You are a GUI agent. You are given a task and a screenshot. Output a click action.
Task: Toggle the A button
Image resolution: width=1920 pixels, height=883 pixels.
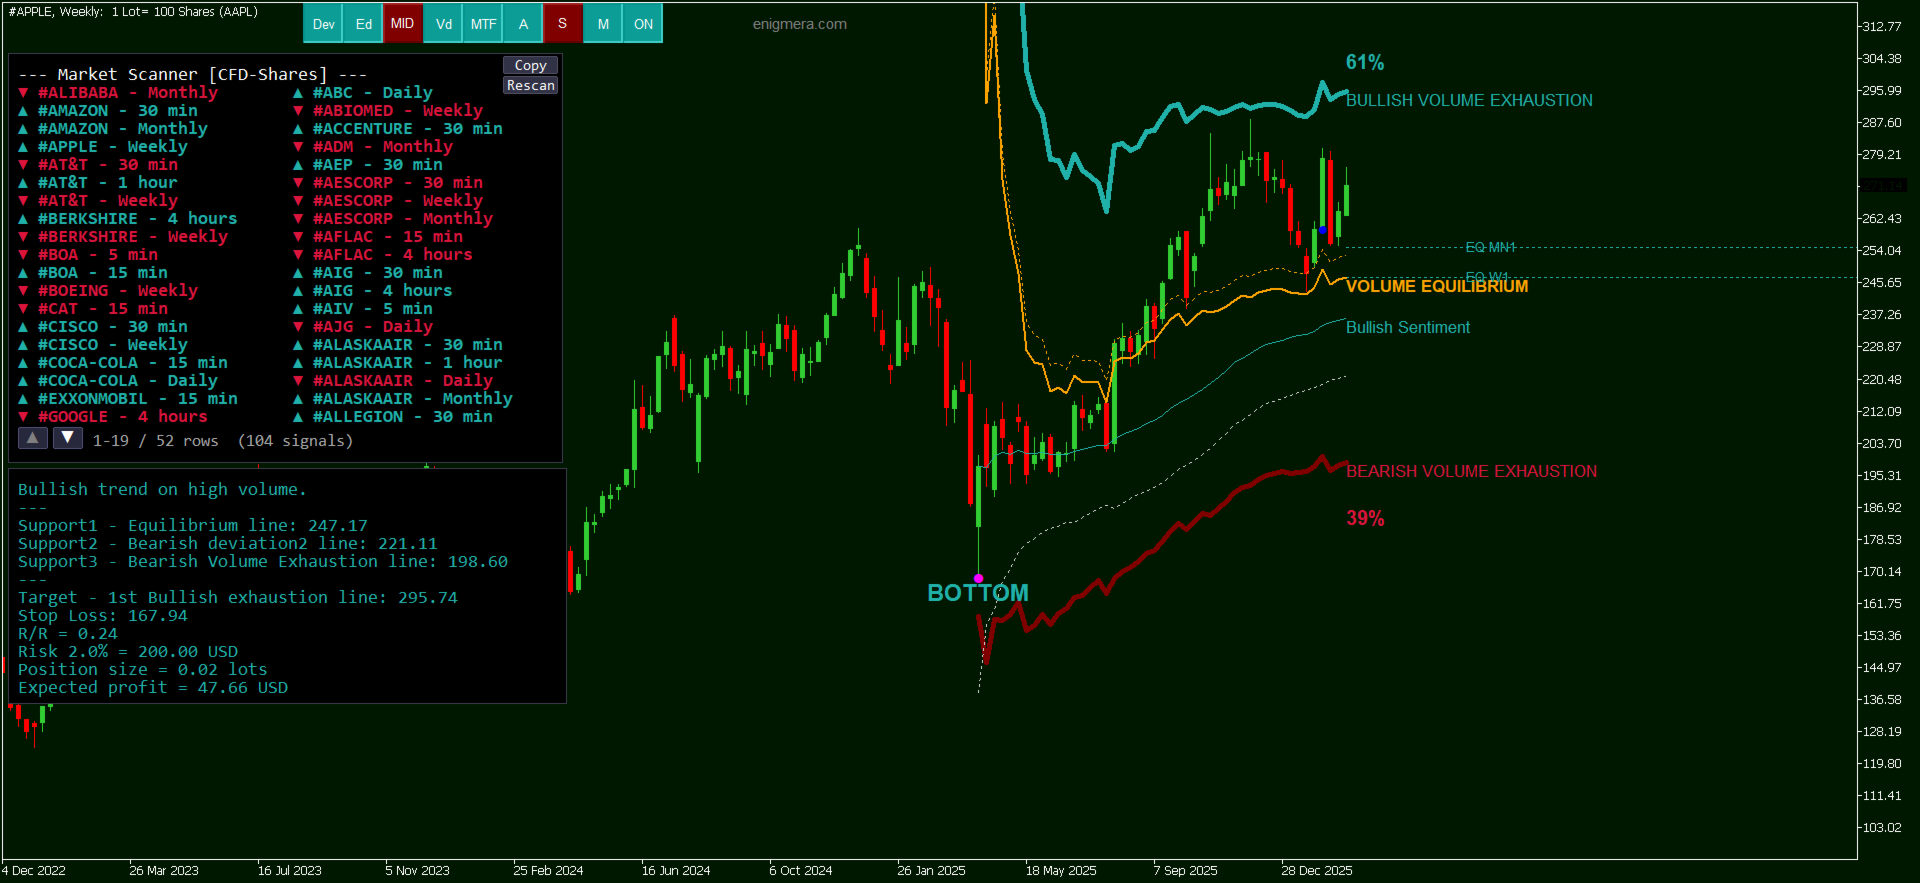523,24
